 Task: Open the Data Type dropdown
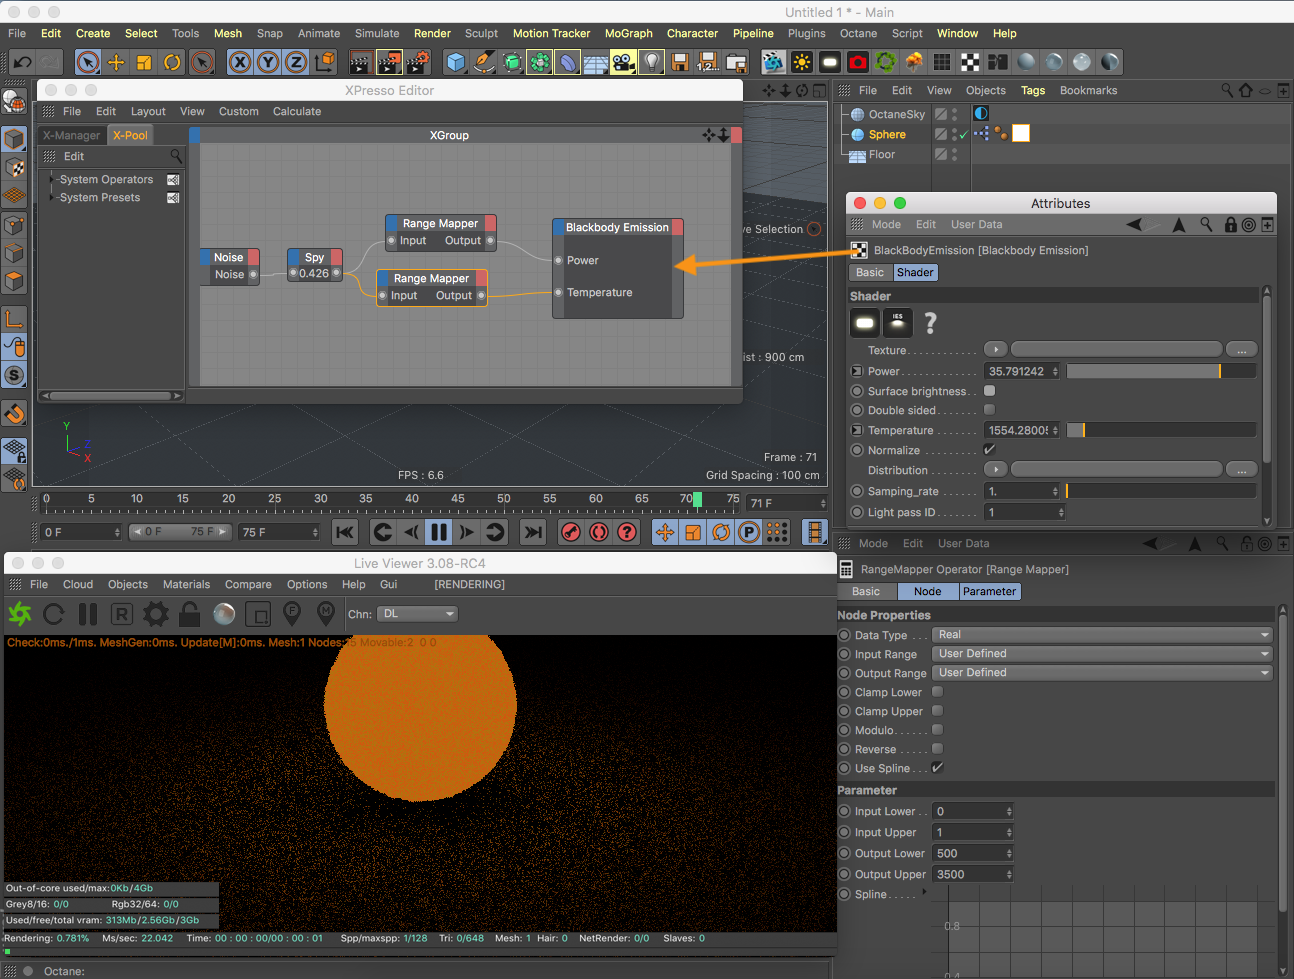[x=1102, y=635]
